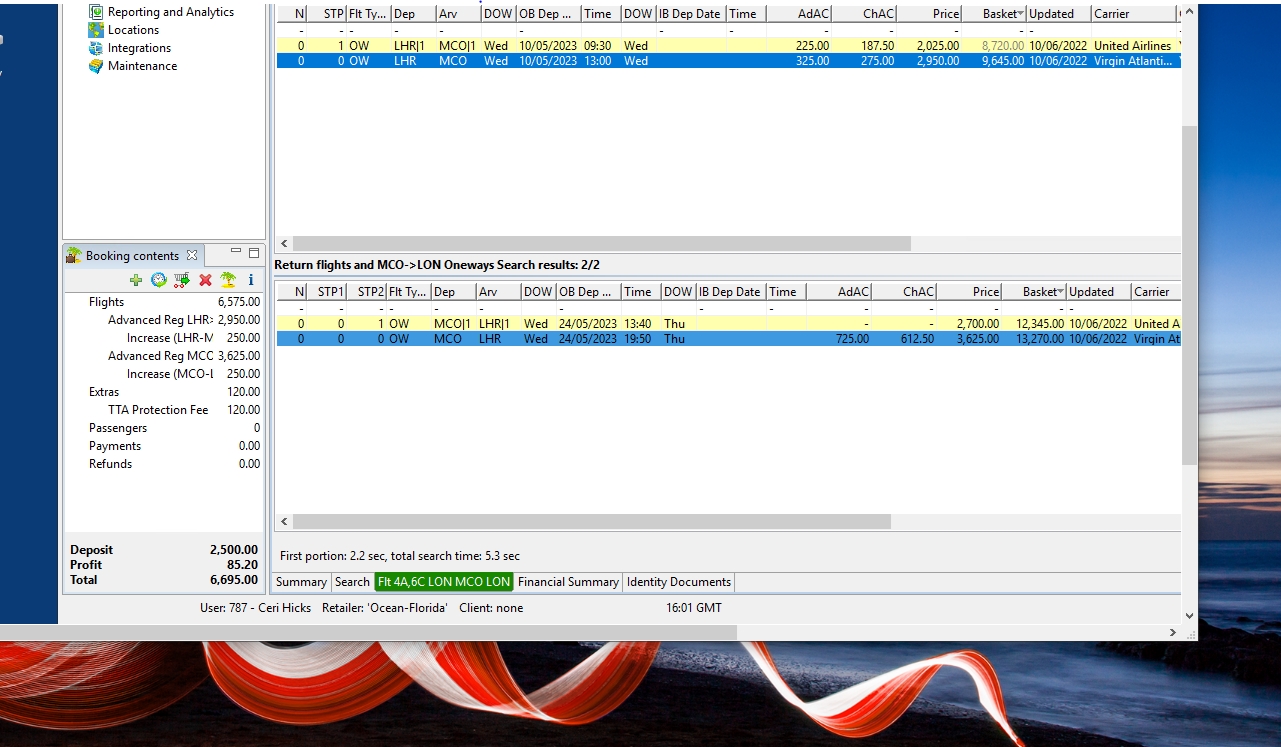This screenshot has height=747, width=1281.
Task: Maximize the Booking contents panel
Action: (x=254, y=253)
